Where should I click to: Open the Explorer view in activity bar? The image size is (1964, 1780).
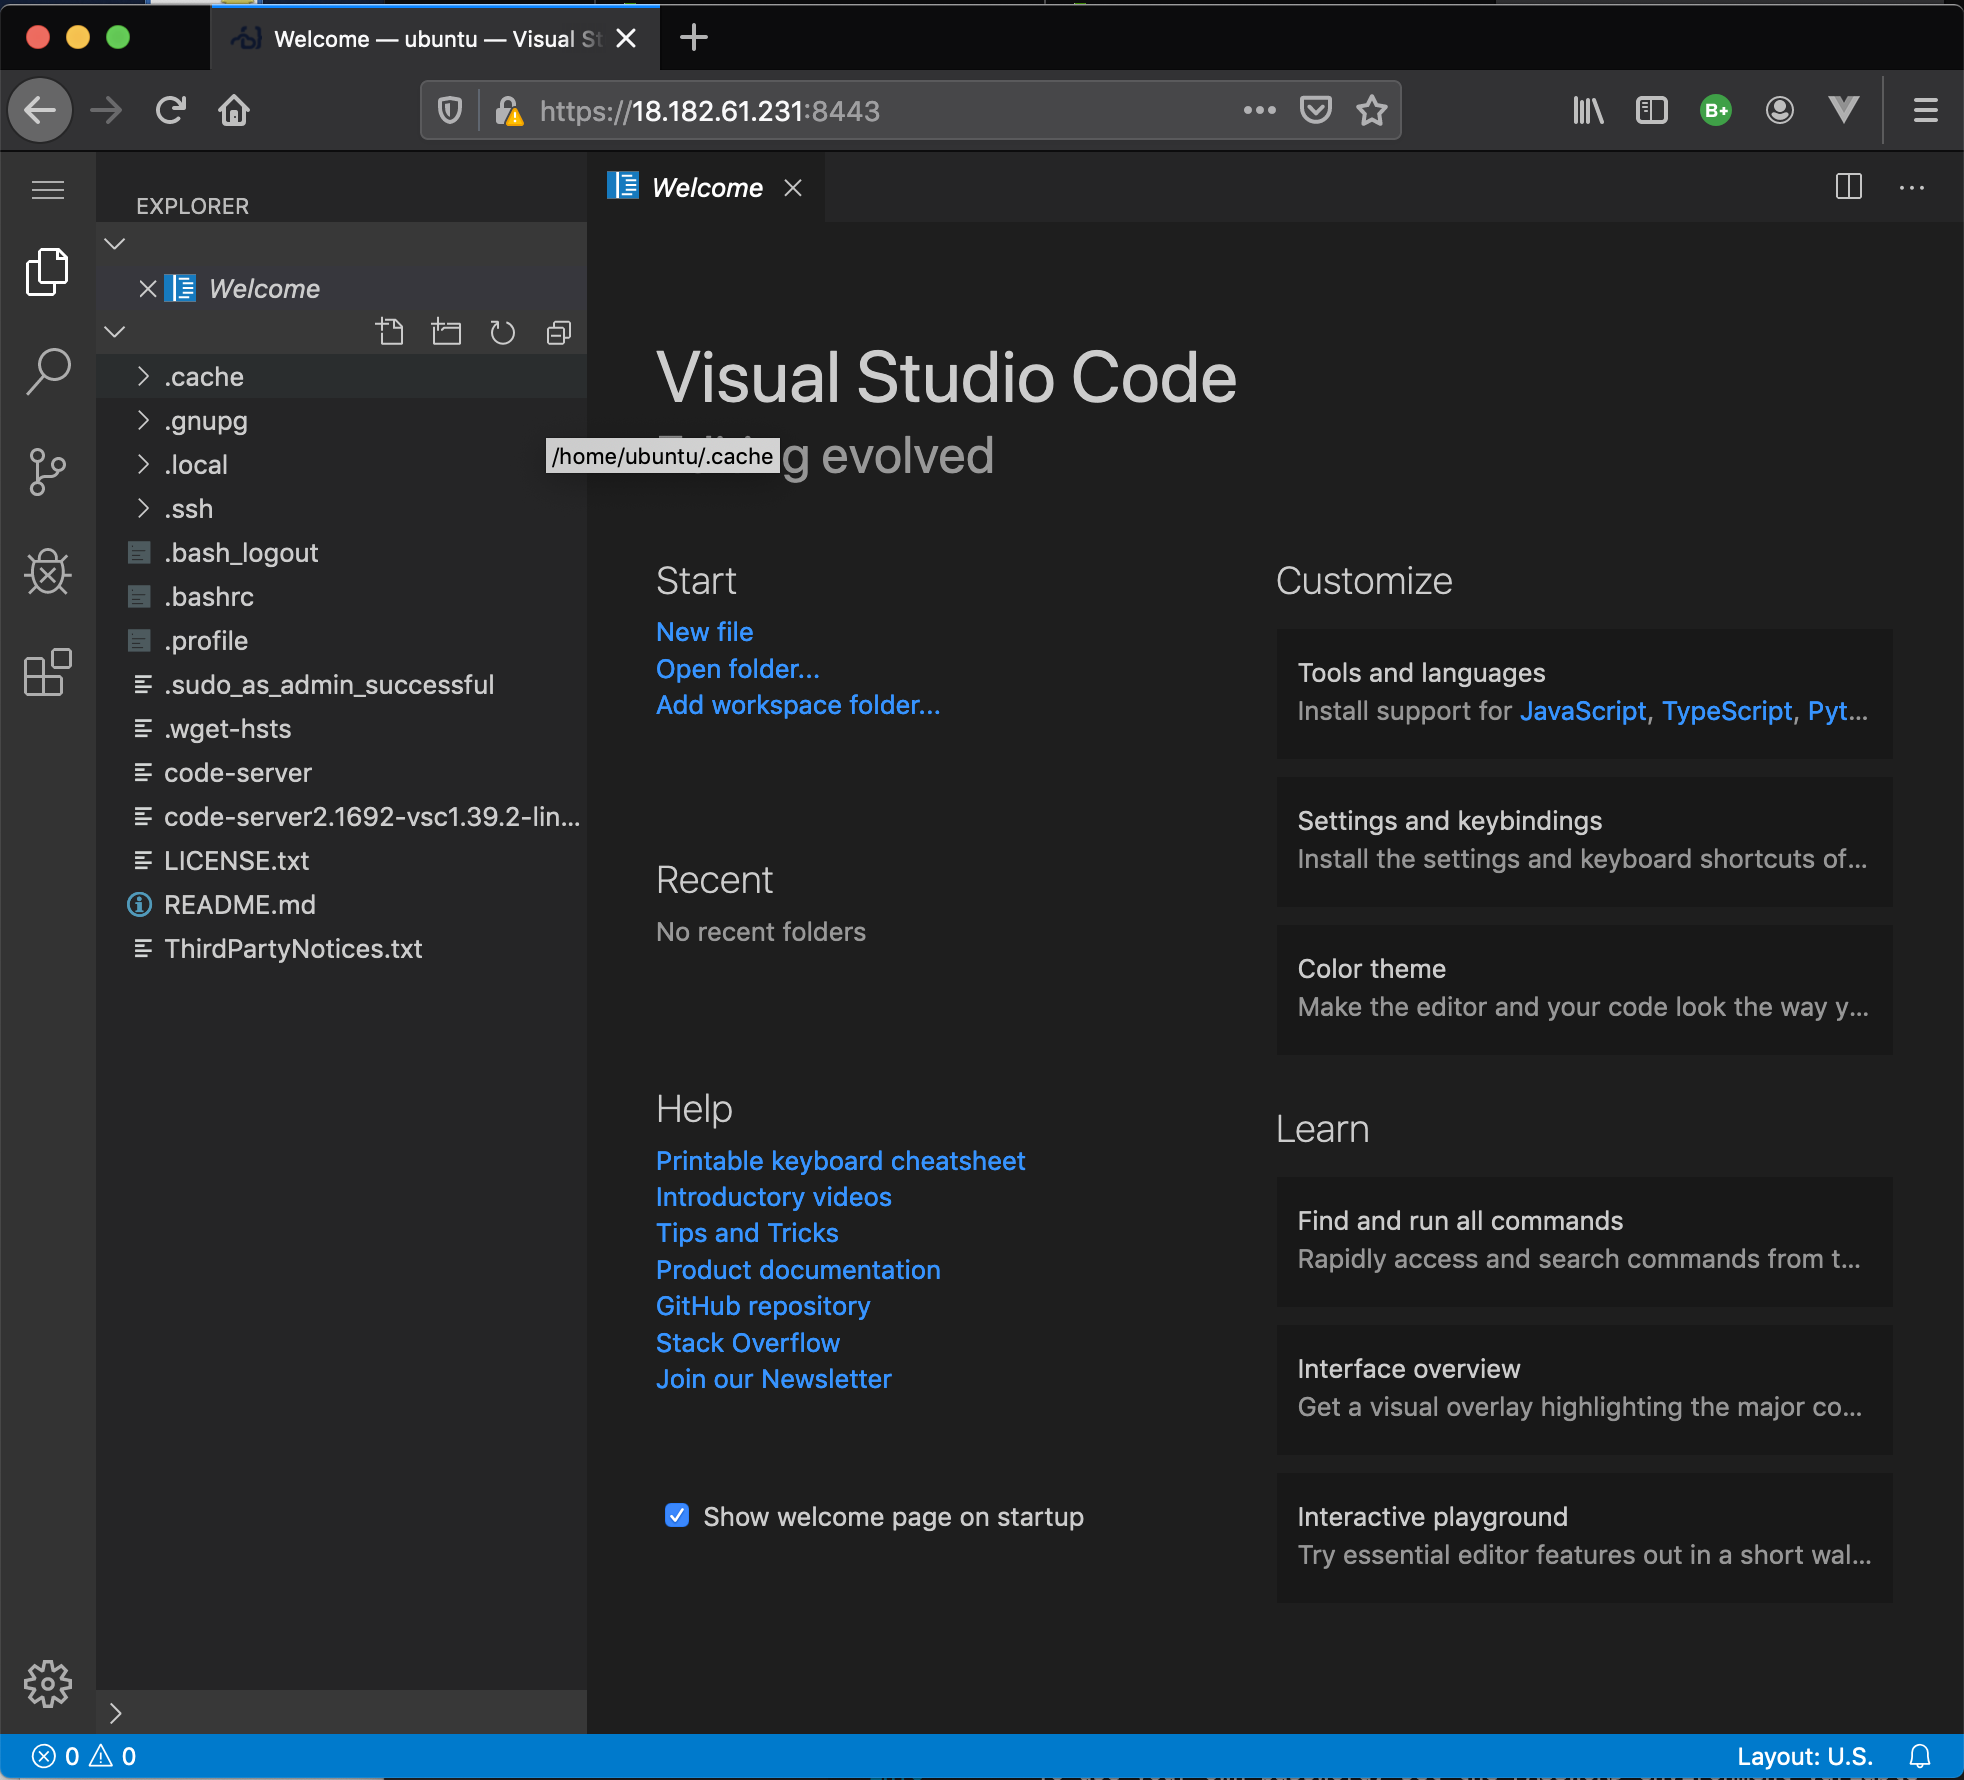pyautogui.click(x=47, y=272)
